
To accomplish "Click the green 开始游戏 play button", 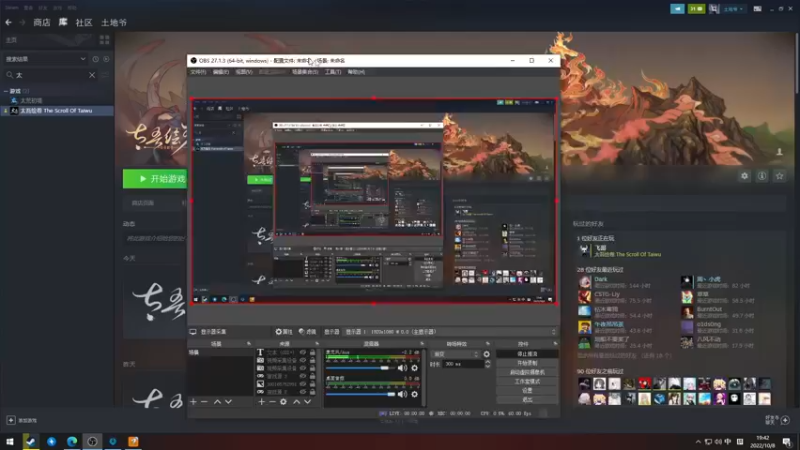I will (x=155, y=179).
